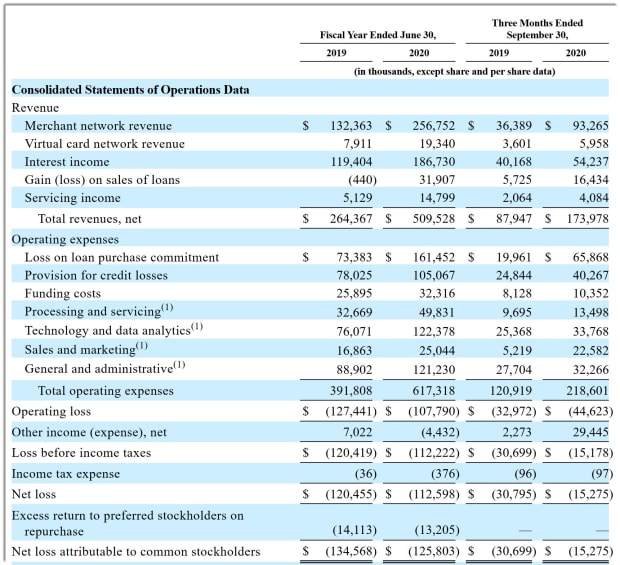Select the value 93,265 in merchant network row
Image resolution: width=620 pixels, height=565 pixels.
coord(591,126)
